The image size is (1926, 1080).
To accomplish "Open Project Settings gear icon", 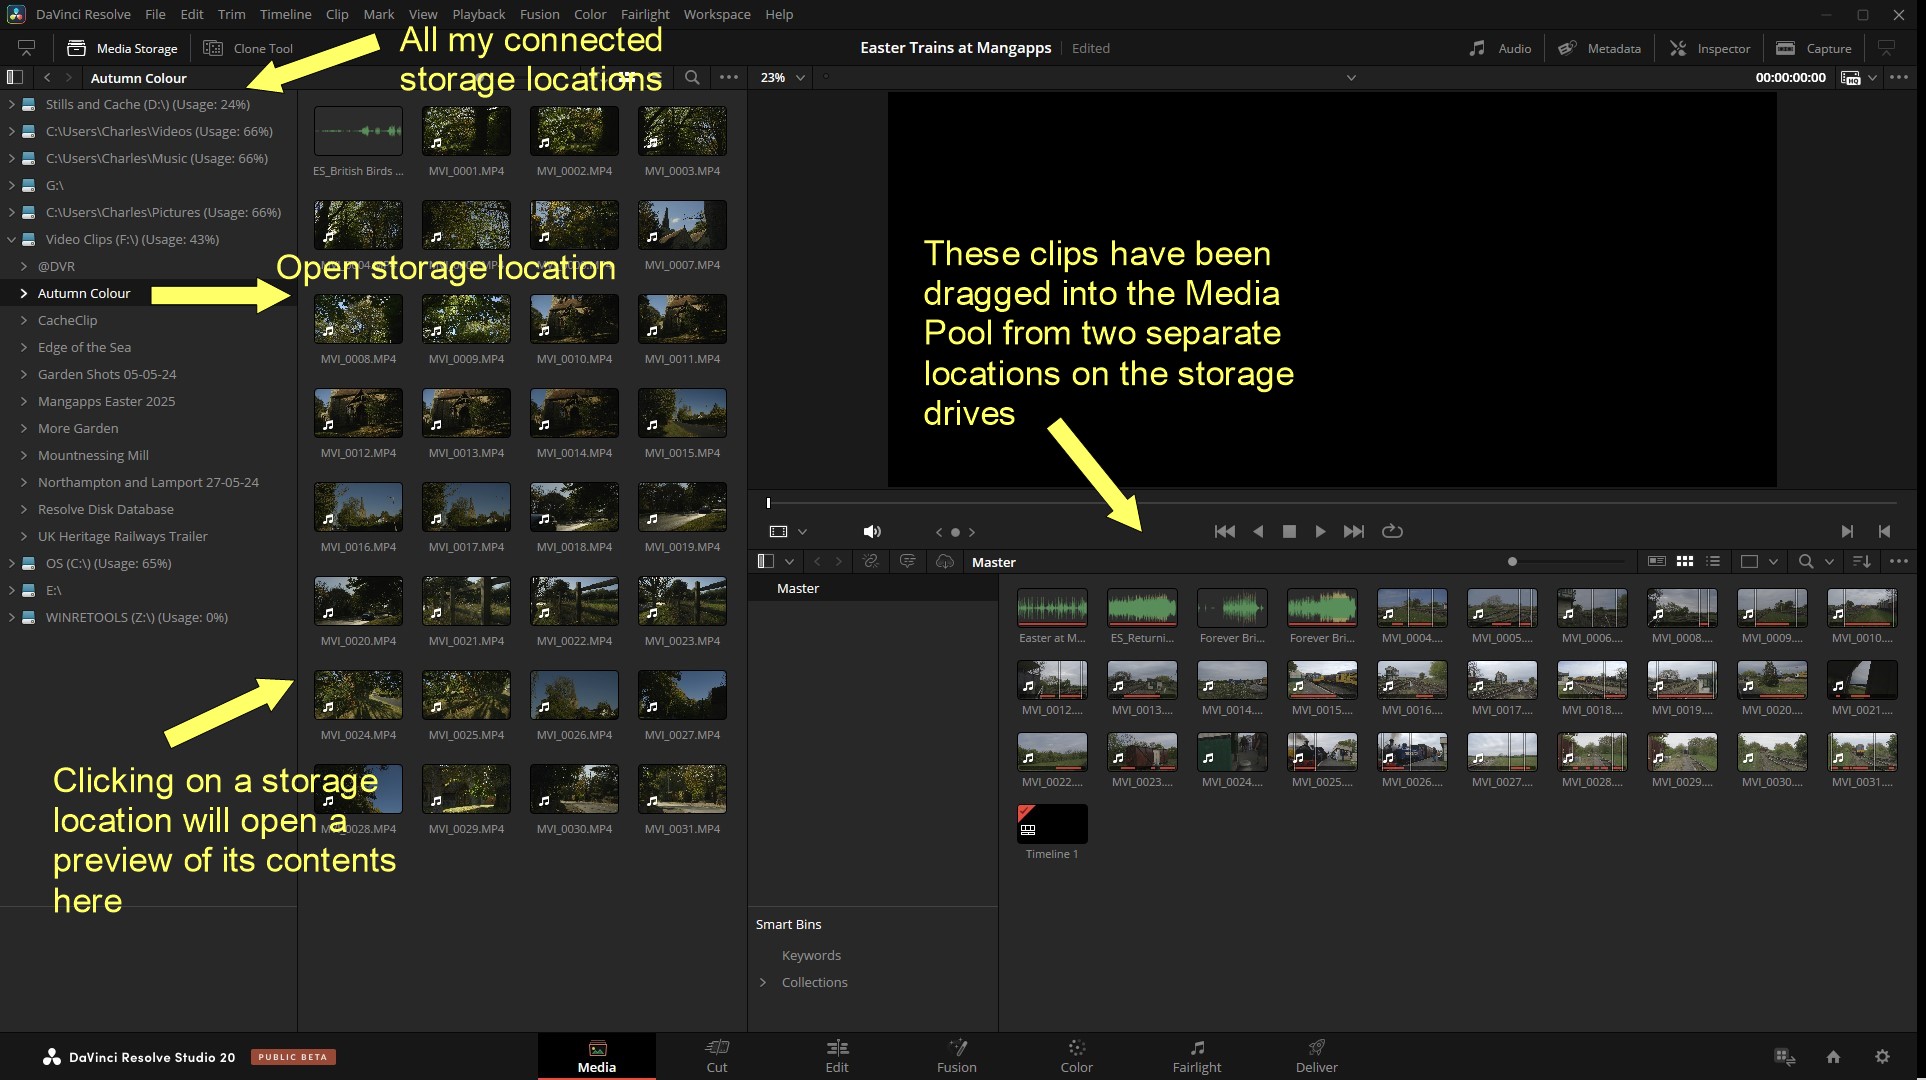I will (x=1882, y=1056).
